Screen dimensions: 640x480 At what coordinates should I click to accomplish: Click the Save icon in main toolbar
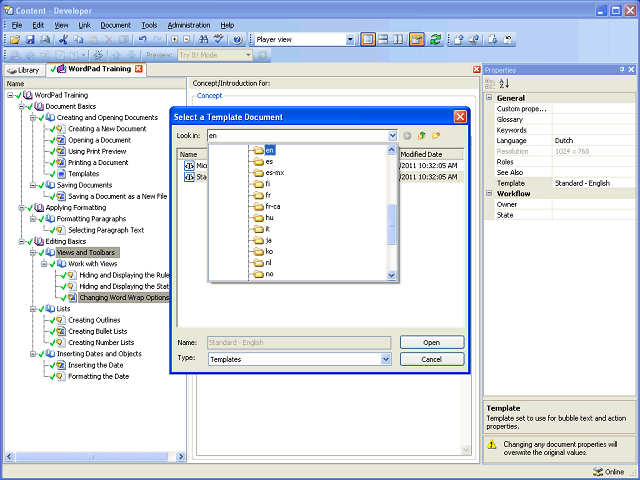[x=31, y=40]
